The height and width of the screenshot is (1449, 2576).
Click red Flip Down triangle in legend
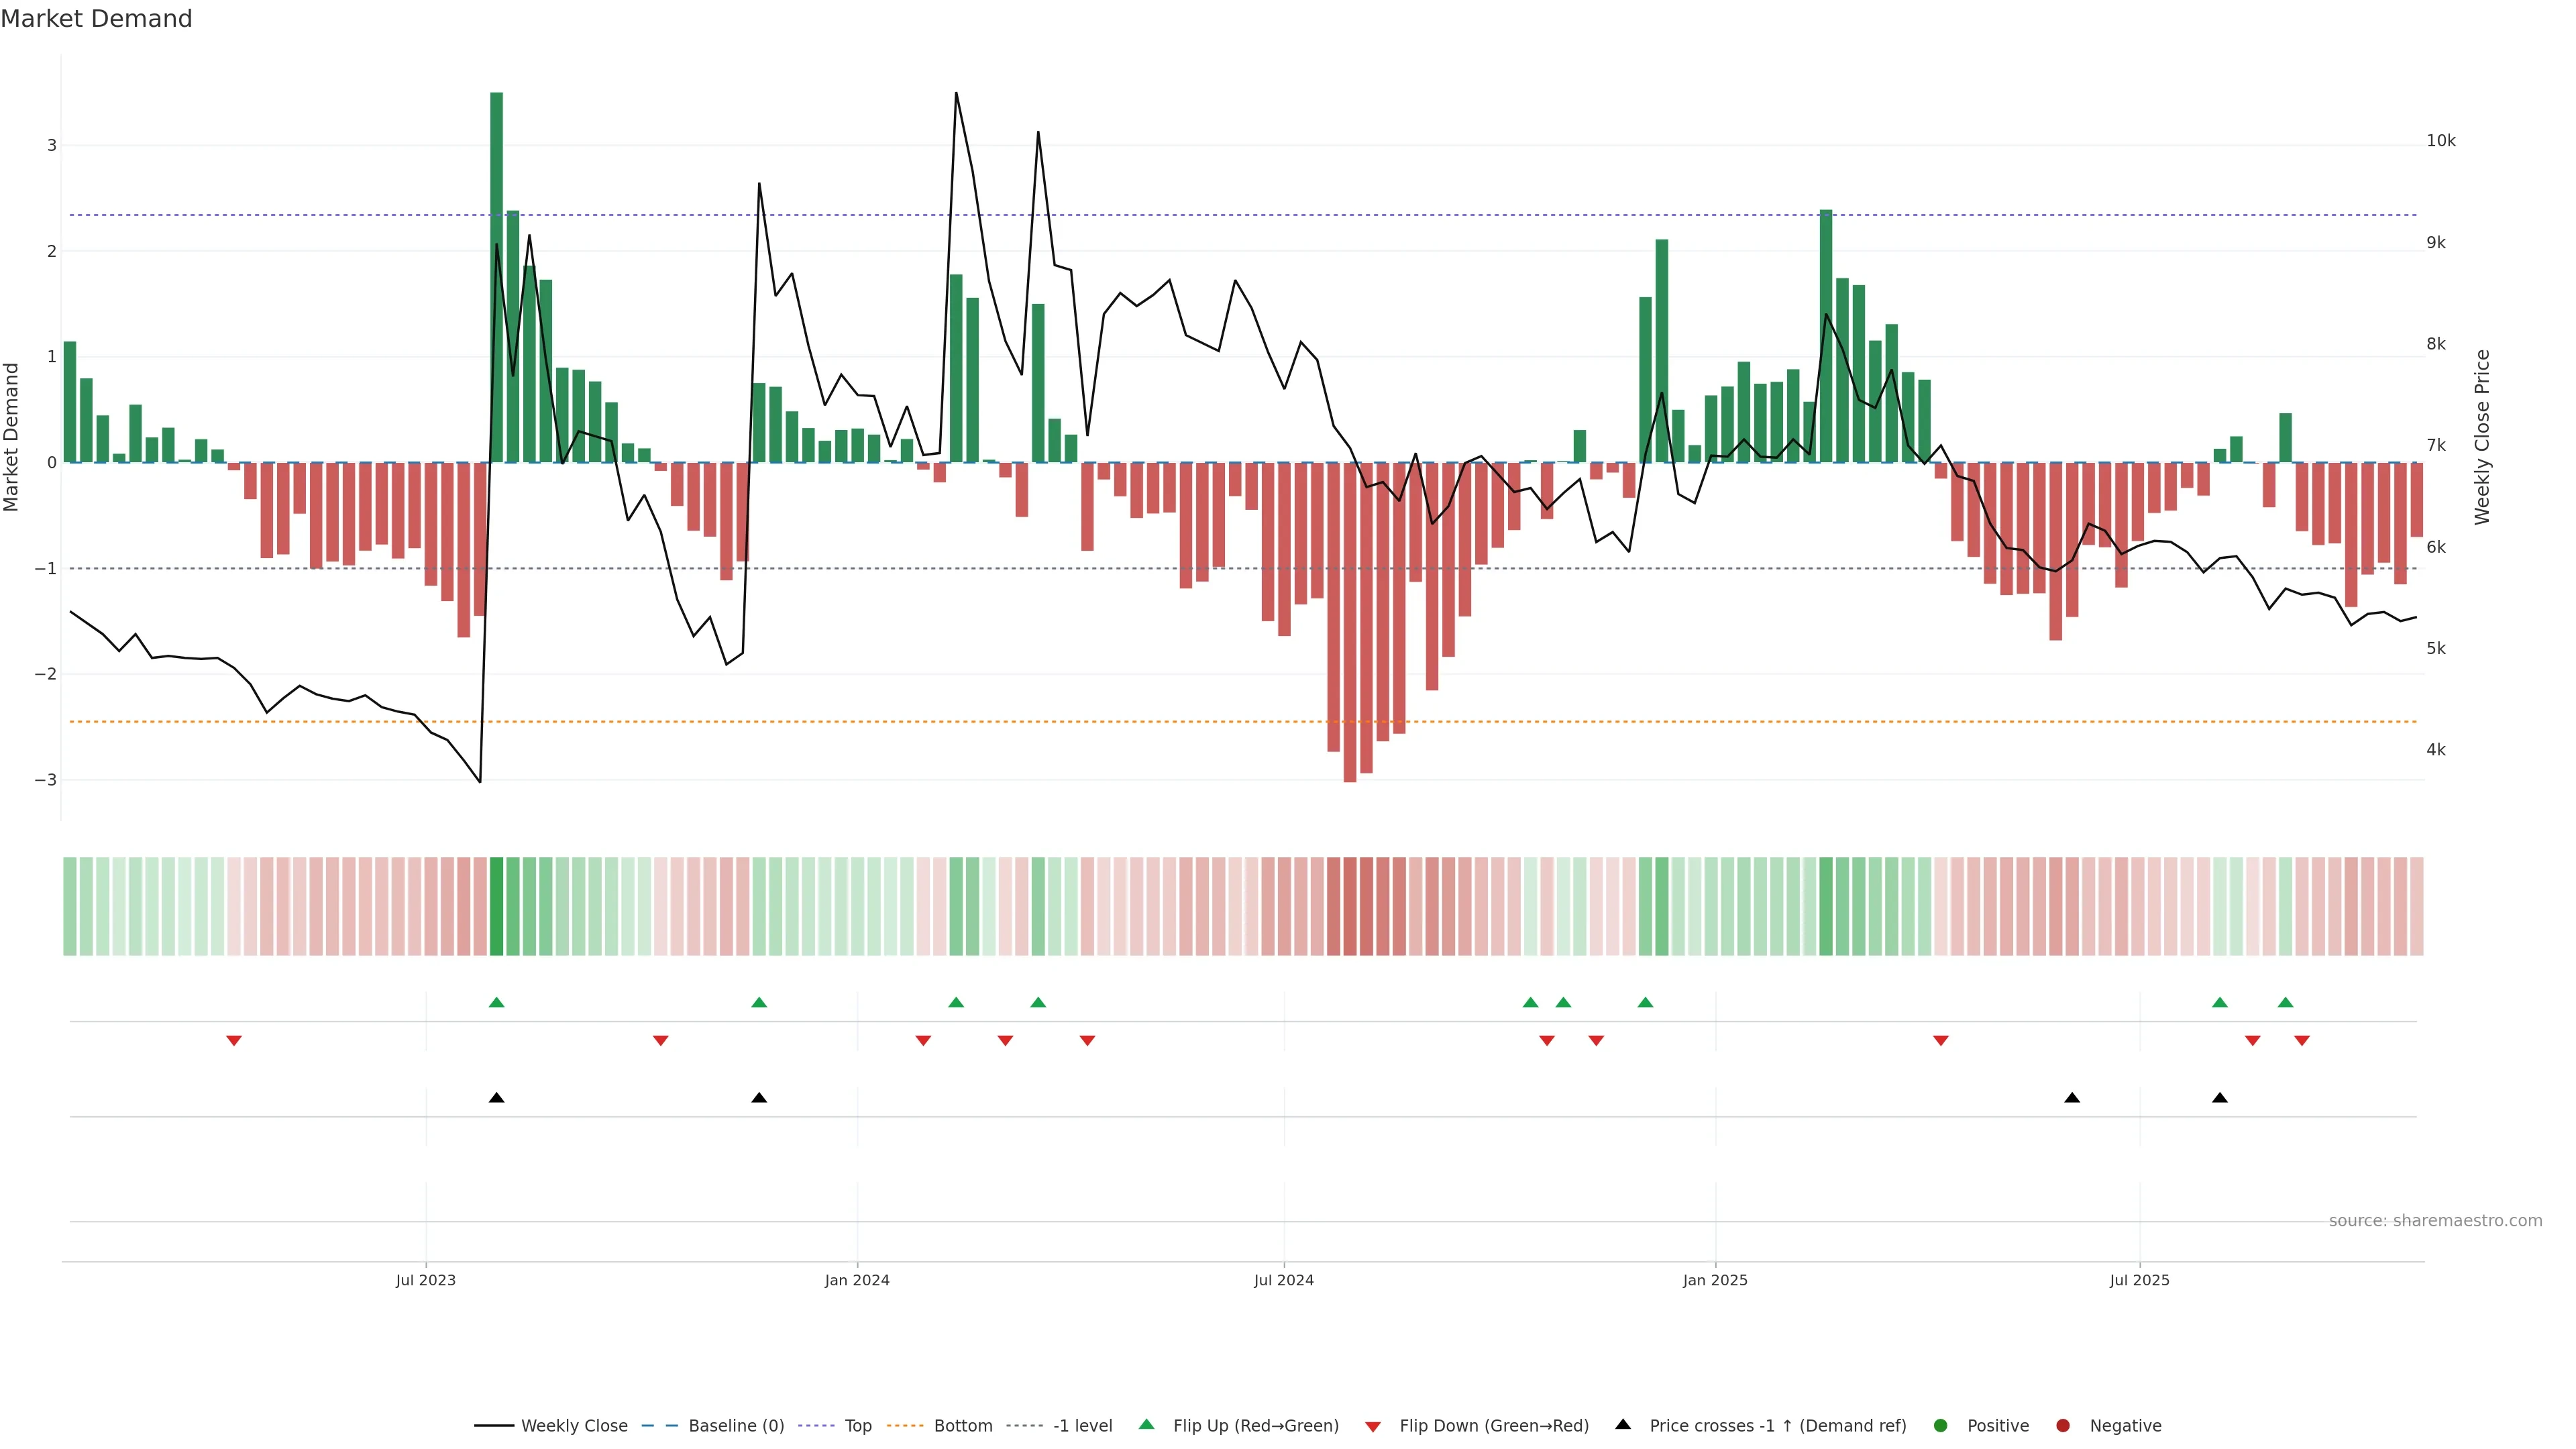coord(1373,1426)
